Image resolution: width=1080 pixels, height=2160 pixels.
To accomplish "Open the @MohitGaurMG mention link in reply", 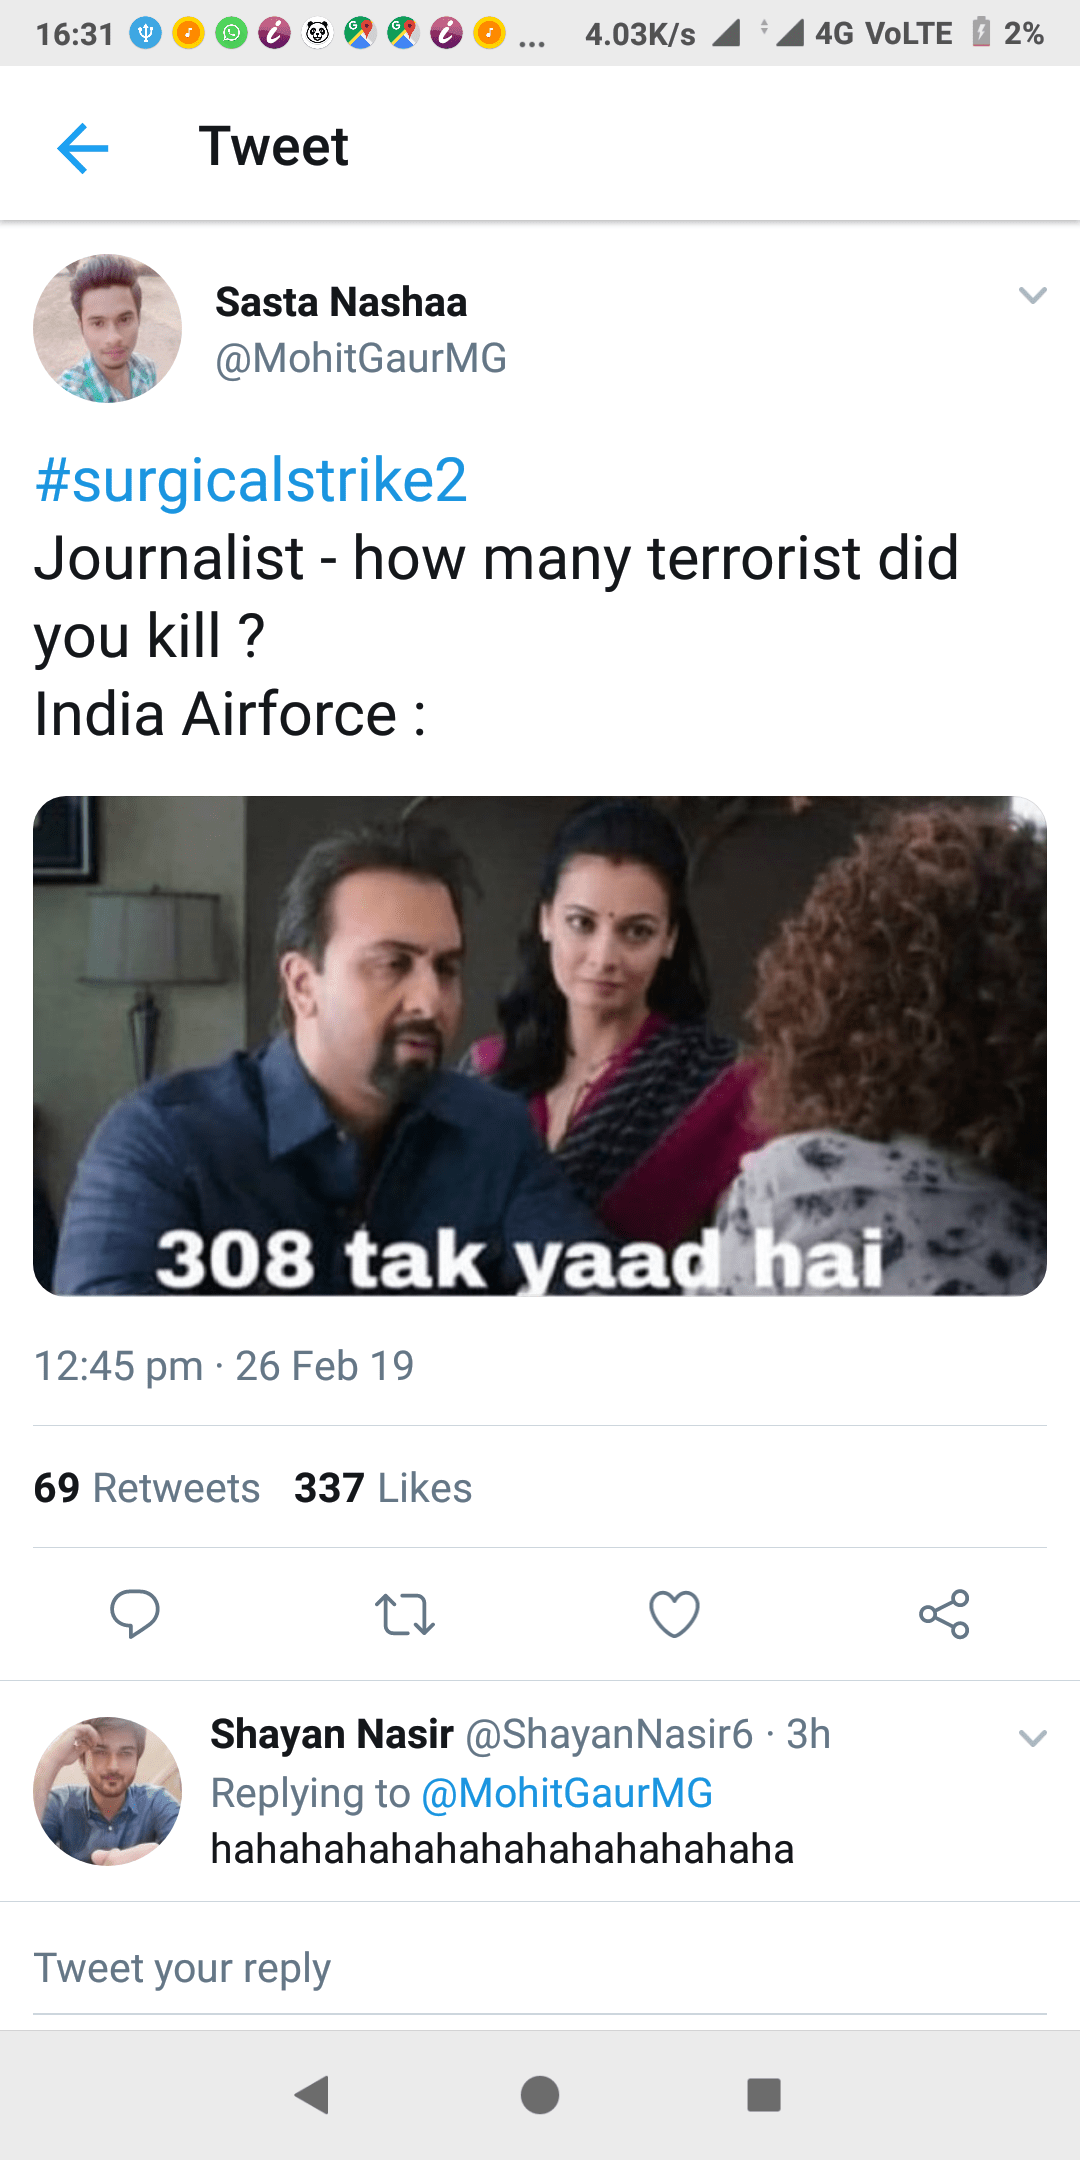I will tap(567, 1793).
